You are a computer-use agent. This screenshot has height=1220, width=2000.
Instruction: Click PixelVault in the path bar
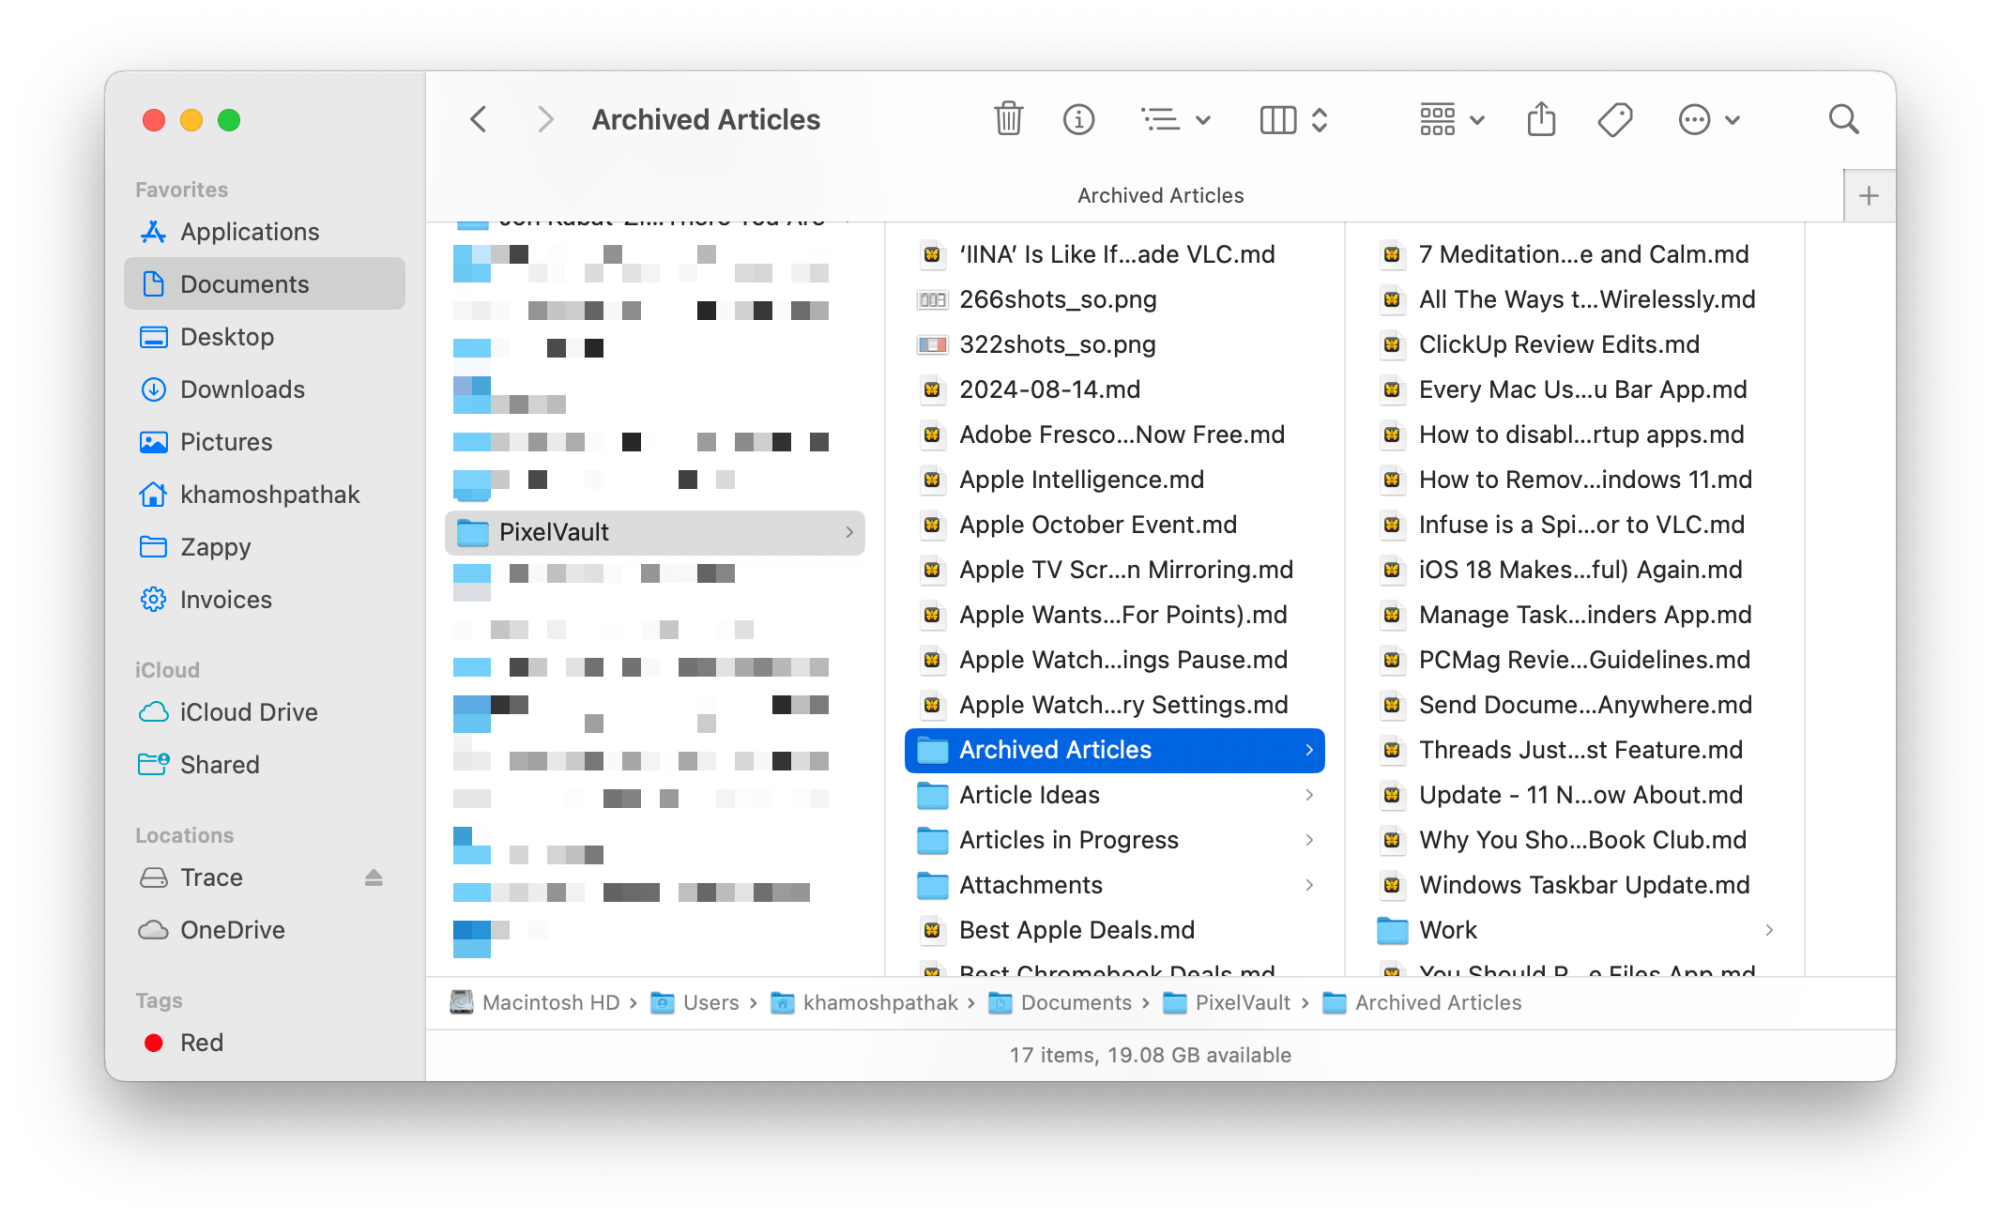(1228, 1002)
